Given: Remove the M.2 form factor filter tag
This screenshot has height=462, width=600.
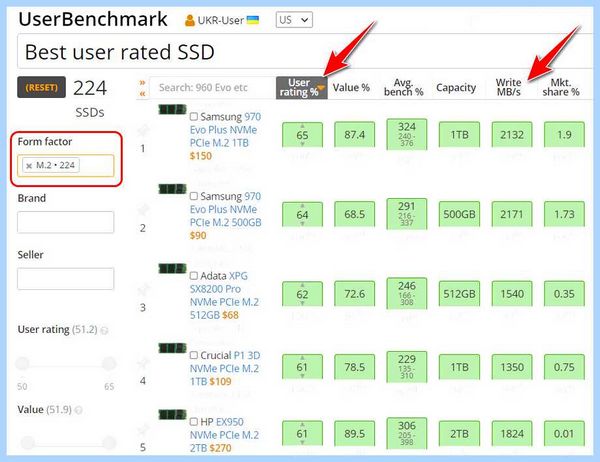Looking at the screenshot, I should (x=29, y=166).
